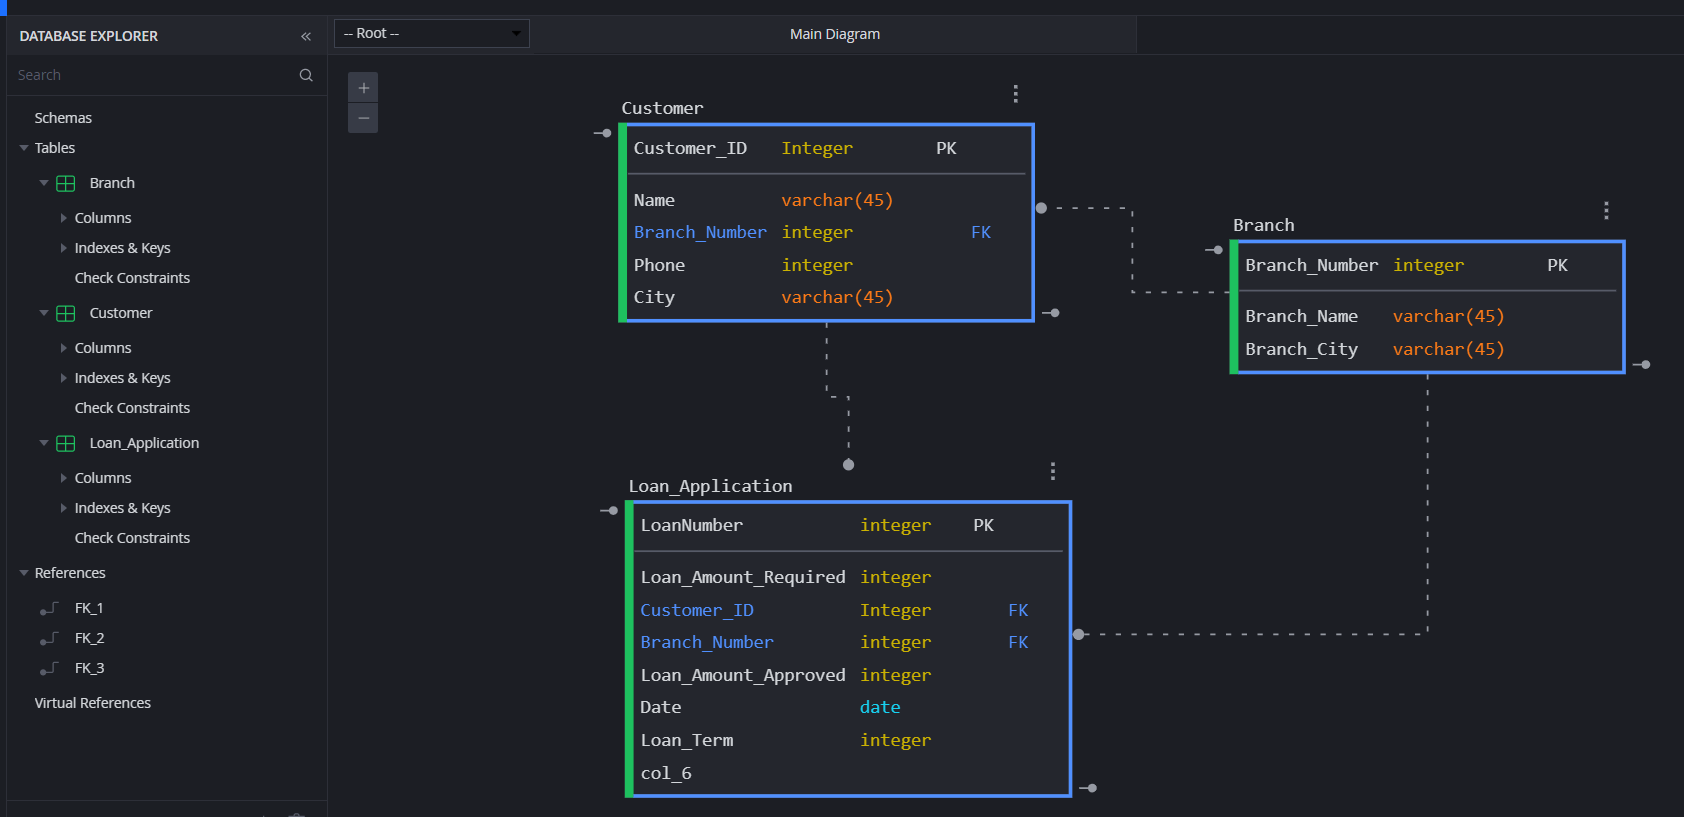Click relation endpoint right of Loan_Application table

tap(1079, 634)
